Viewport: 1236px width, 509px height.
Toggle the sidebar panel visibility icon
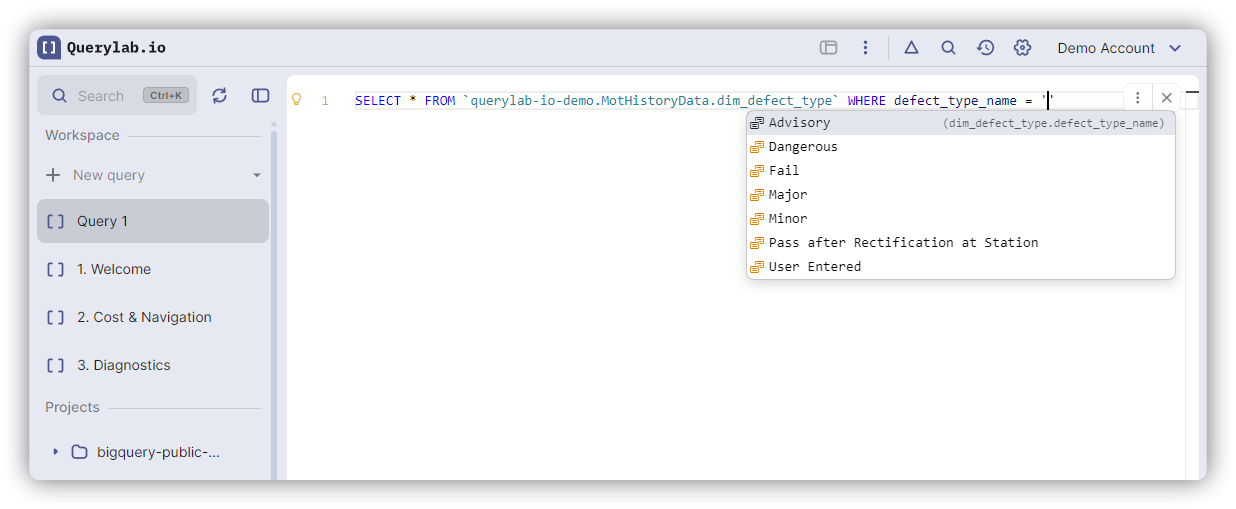[260, 95]
